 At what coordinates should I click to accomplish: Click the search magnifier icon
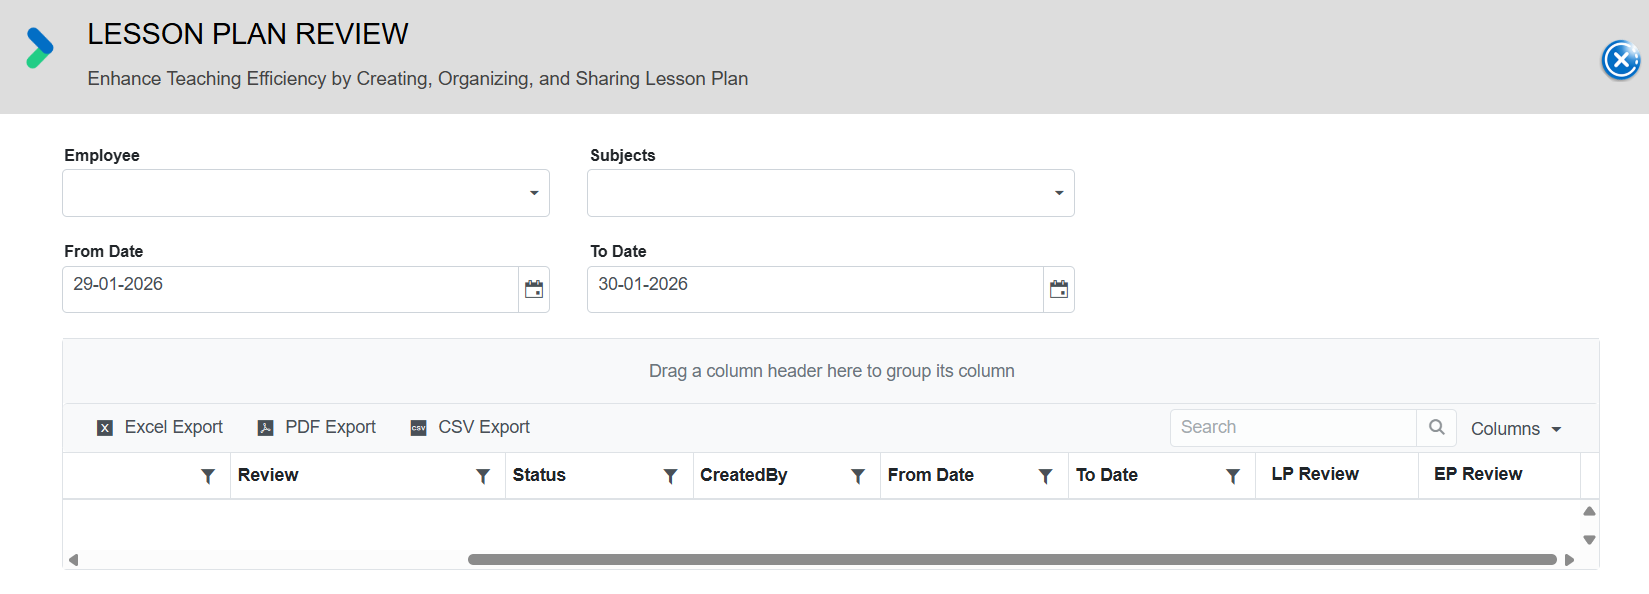(1436, 427)
